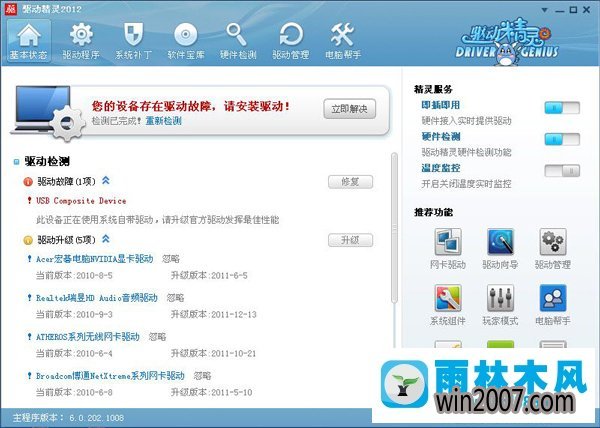Click the 升级 button for driver upgrades
The image size is (600, 428).
[x=350, y=240]
